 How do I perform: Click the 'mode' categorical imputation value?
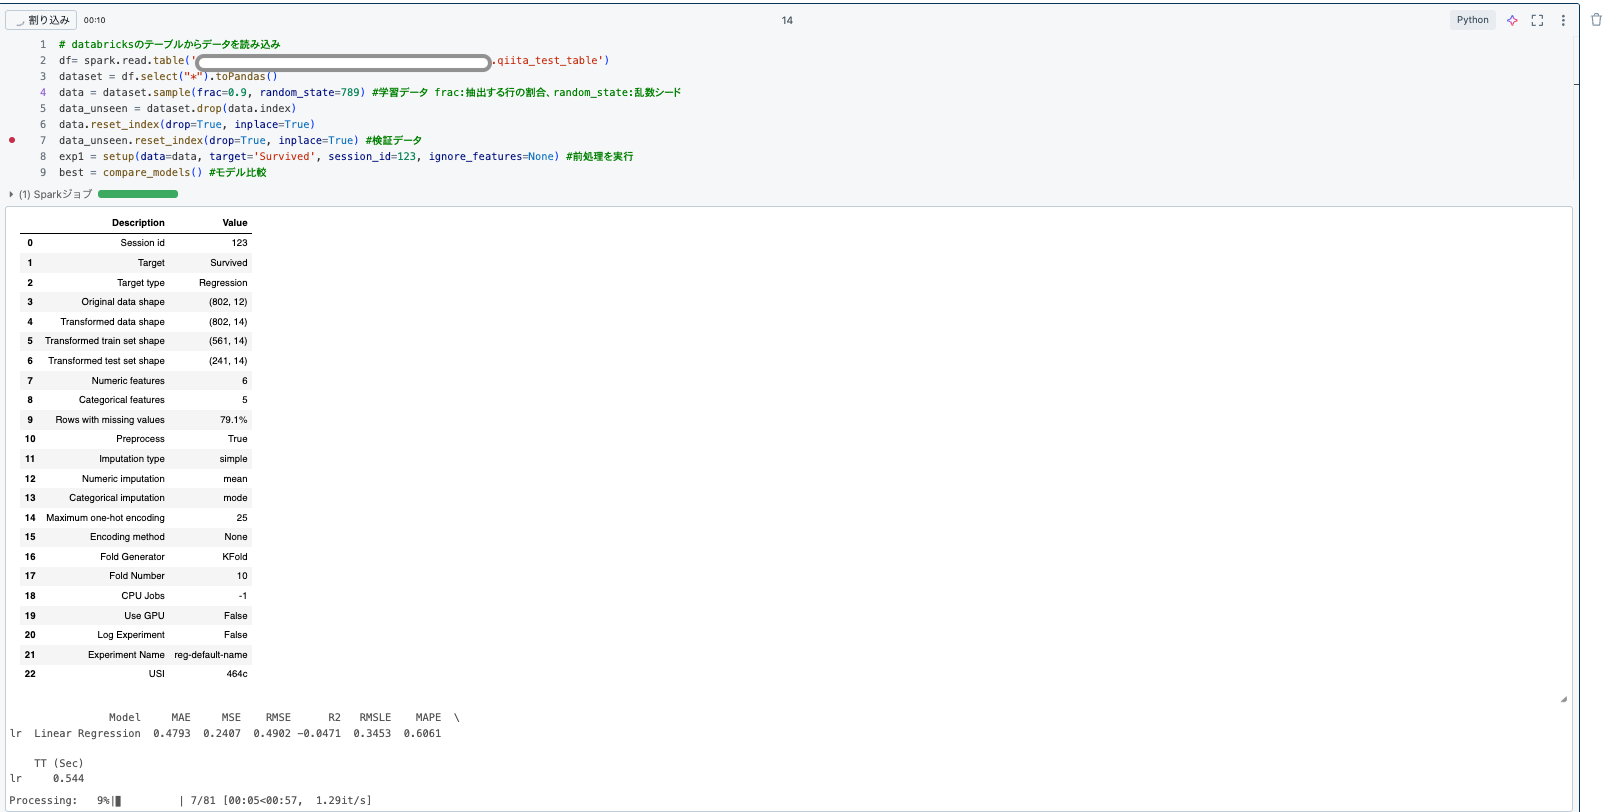pyautogui.click(x=235, y=498)
